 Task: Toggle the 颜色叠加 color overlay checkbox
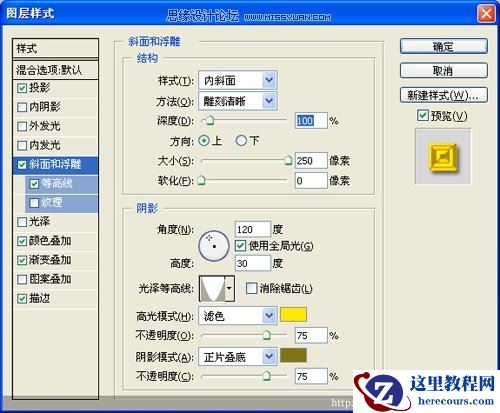(22, 241)
